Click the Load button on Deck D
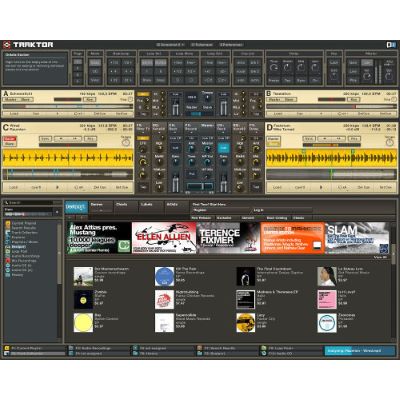The width and height of the screenshot is (400, 400). coord(277,188)
